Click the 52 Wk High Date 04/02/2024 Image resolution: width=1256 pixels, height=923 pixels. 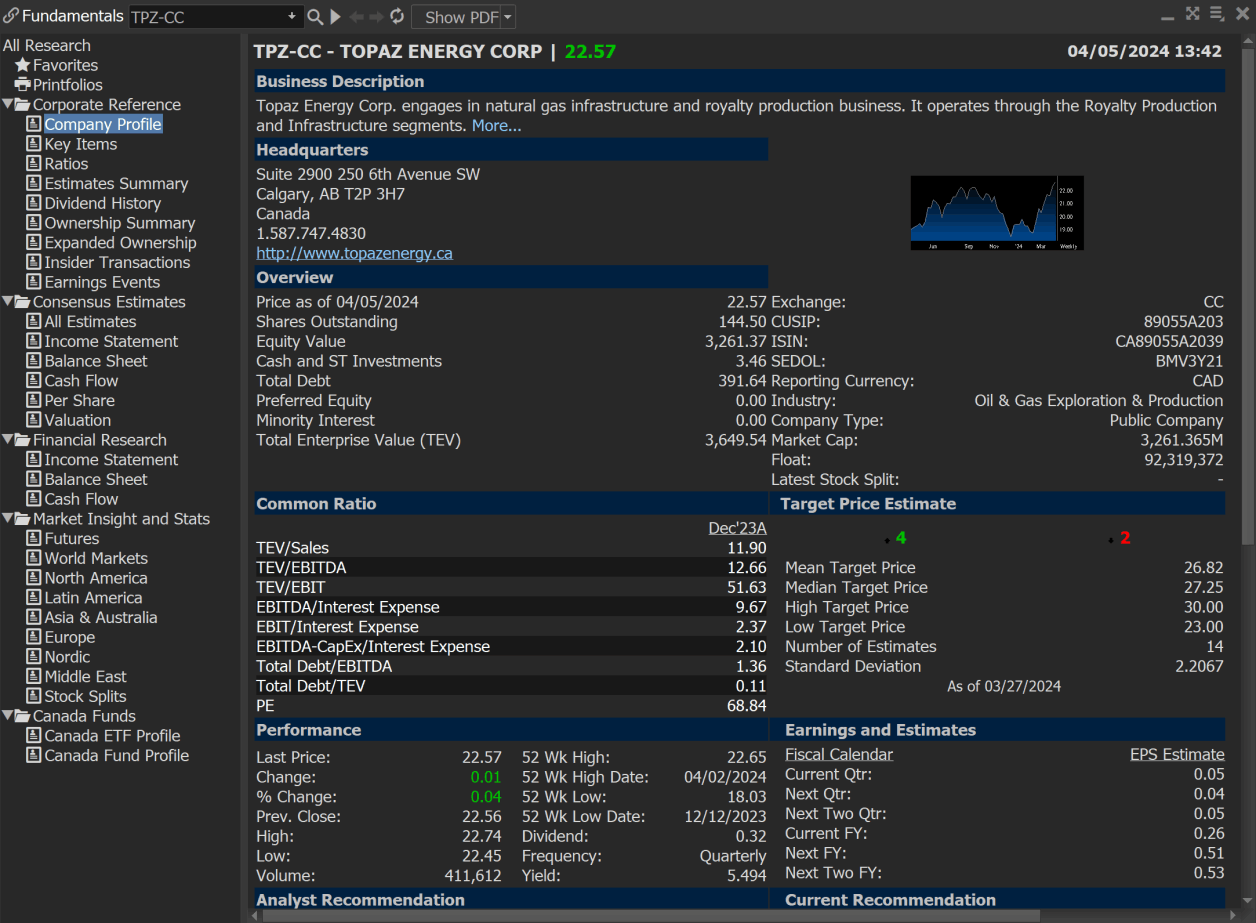(725, 777)
